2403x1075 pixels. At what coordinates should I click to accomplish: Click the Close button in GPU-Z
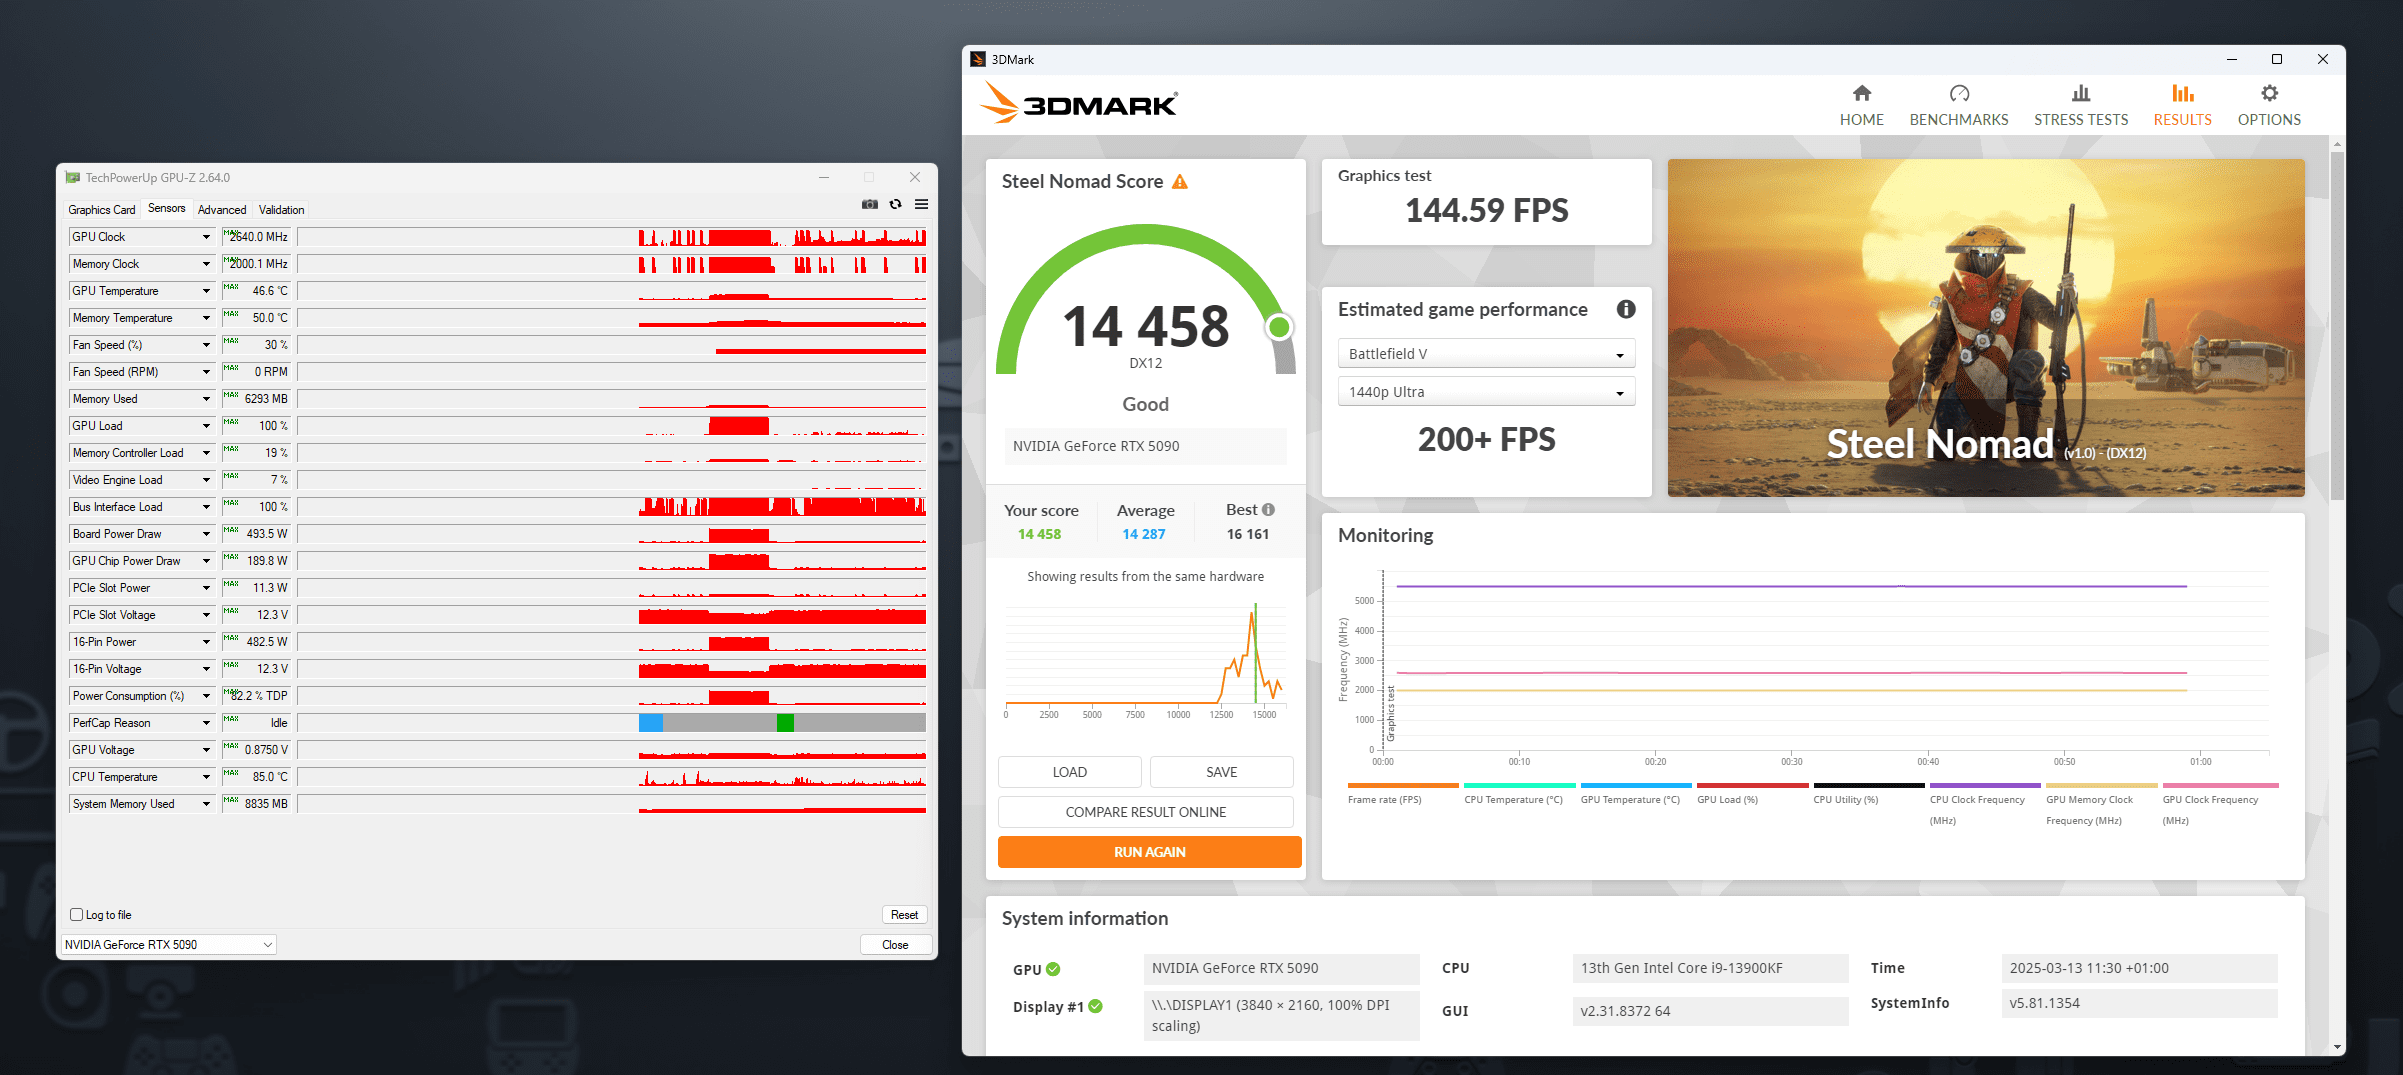click(895, 945)
